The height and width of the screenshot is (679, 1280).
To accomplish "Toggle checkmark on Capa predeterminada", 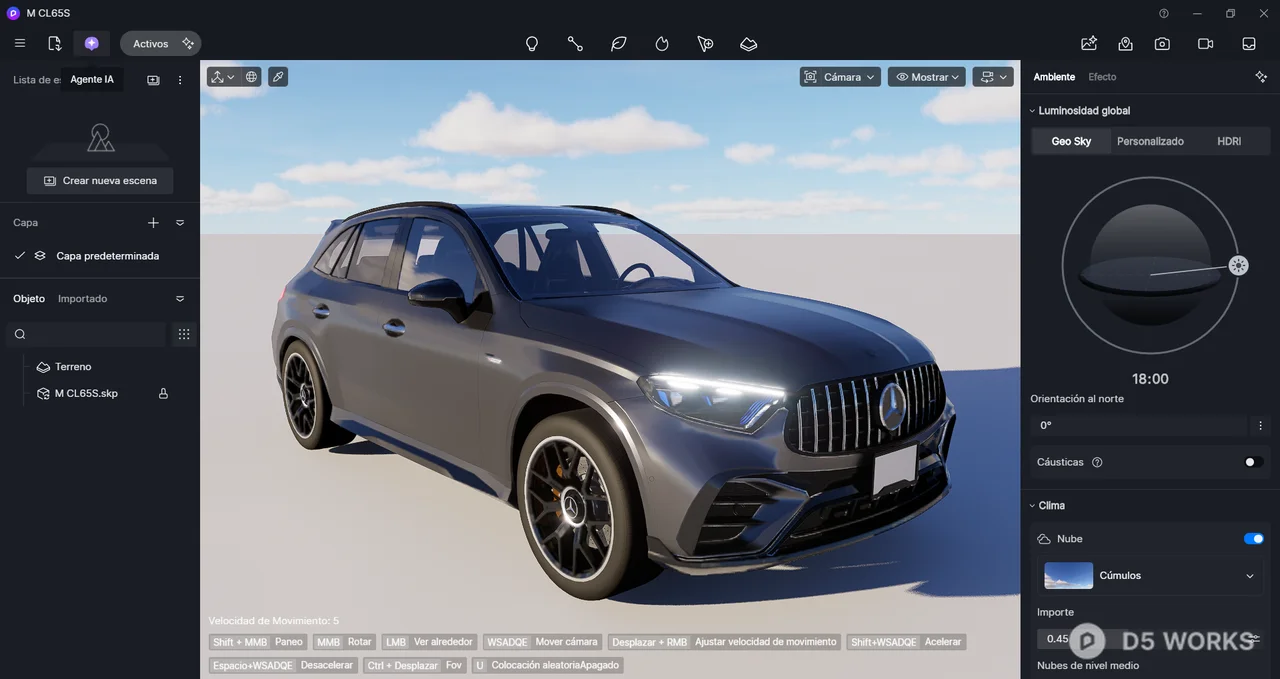I will coord(20,256).
